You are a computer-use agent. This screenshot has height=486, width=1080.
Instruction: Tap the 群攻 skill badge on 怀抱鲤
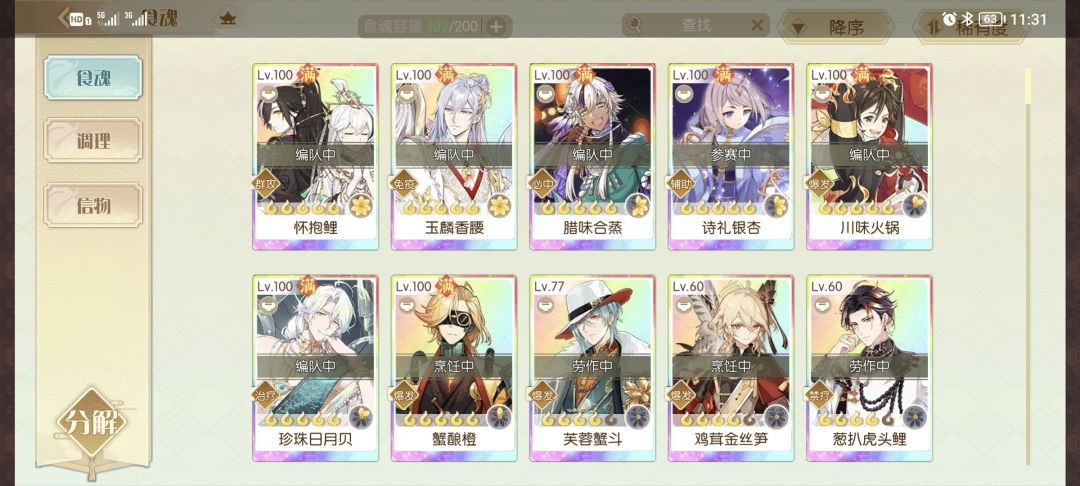[267, 183]
